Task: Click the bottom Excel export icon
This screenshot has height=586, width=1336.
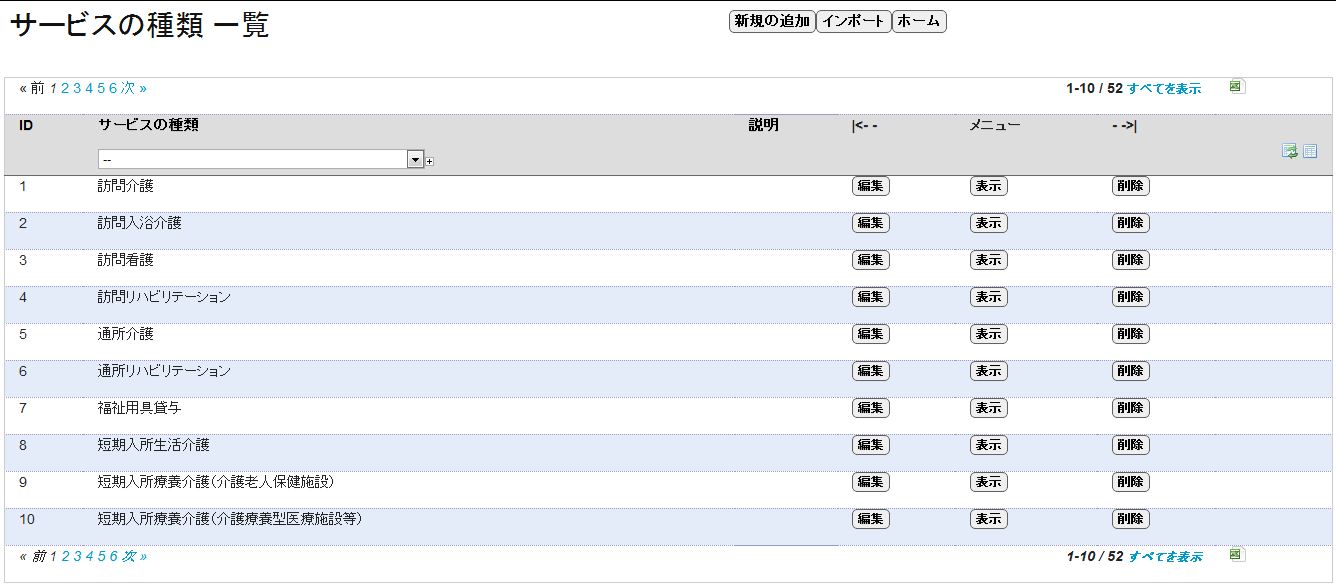Action: tap(1237, 555)
